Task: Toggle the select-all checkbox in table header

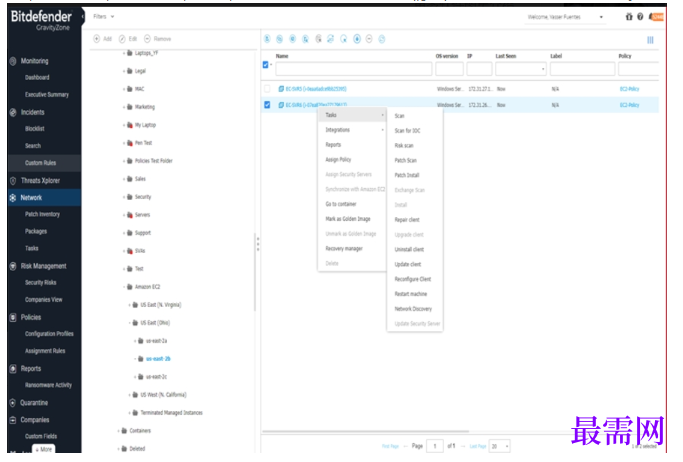Action: click(265, 65)
